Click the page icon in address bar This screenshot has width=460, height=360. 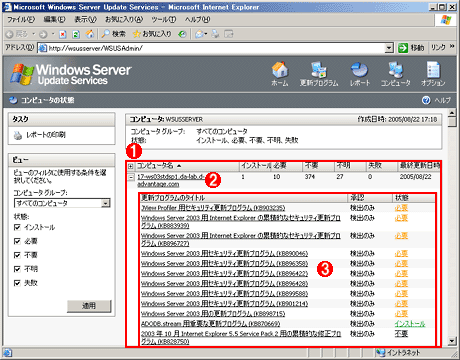coord(43,48)
